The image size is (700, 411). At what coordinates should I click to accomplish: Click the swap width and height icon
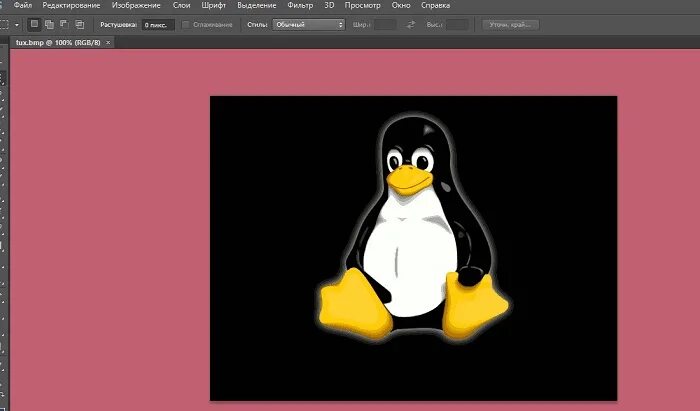[411, 25]
